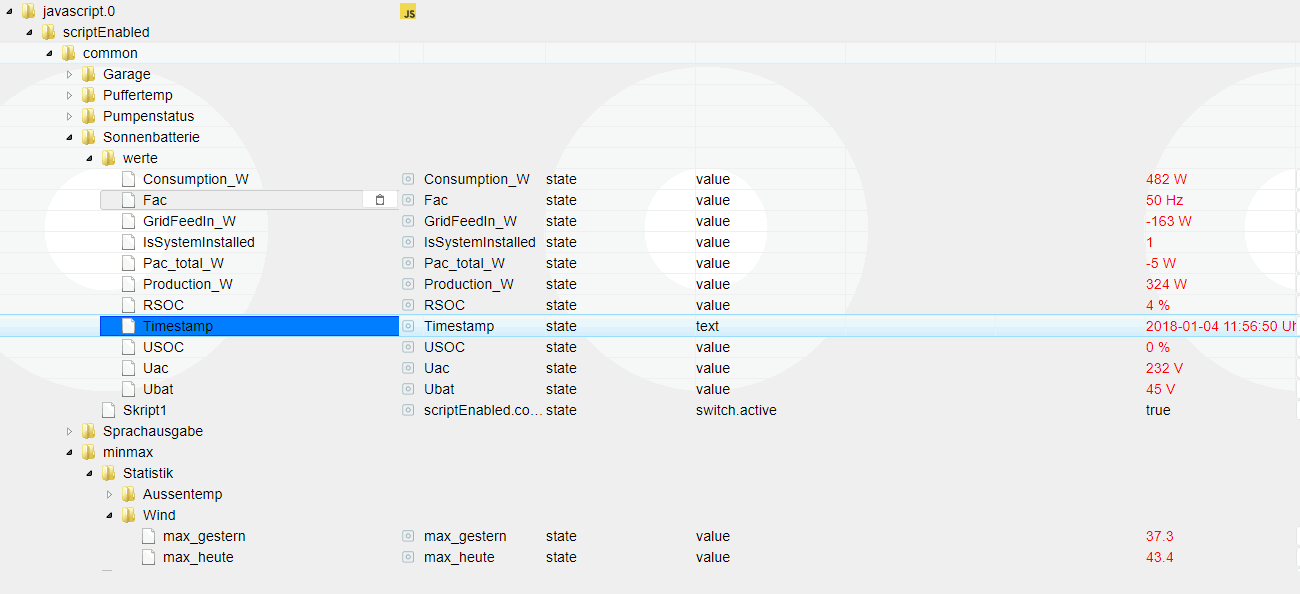The image size is (1300, 594).
Task: Click the value -5 W
Action: (1161, 263)
